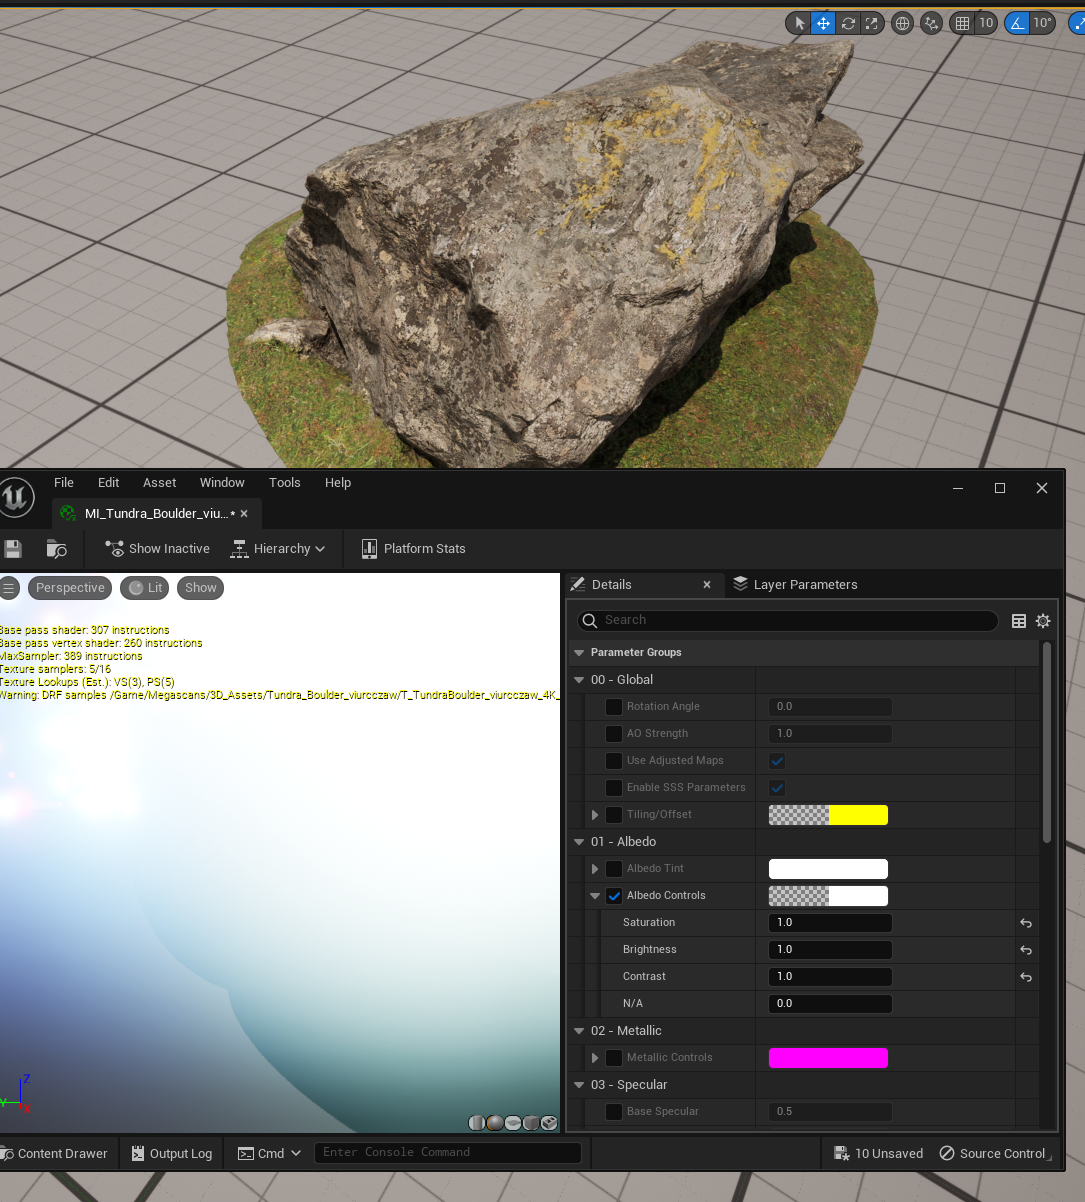Image resolution: width=1085 pixels, height=1202 pixels.
Task: Collapse the 00 - Global group
Action: [x=579, y=680]
